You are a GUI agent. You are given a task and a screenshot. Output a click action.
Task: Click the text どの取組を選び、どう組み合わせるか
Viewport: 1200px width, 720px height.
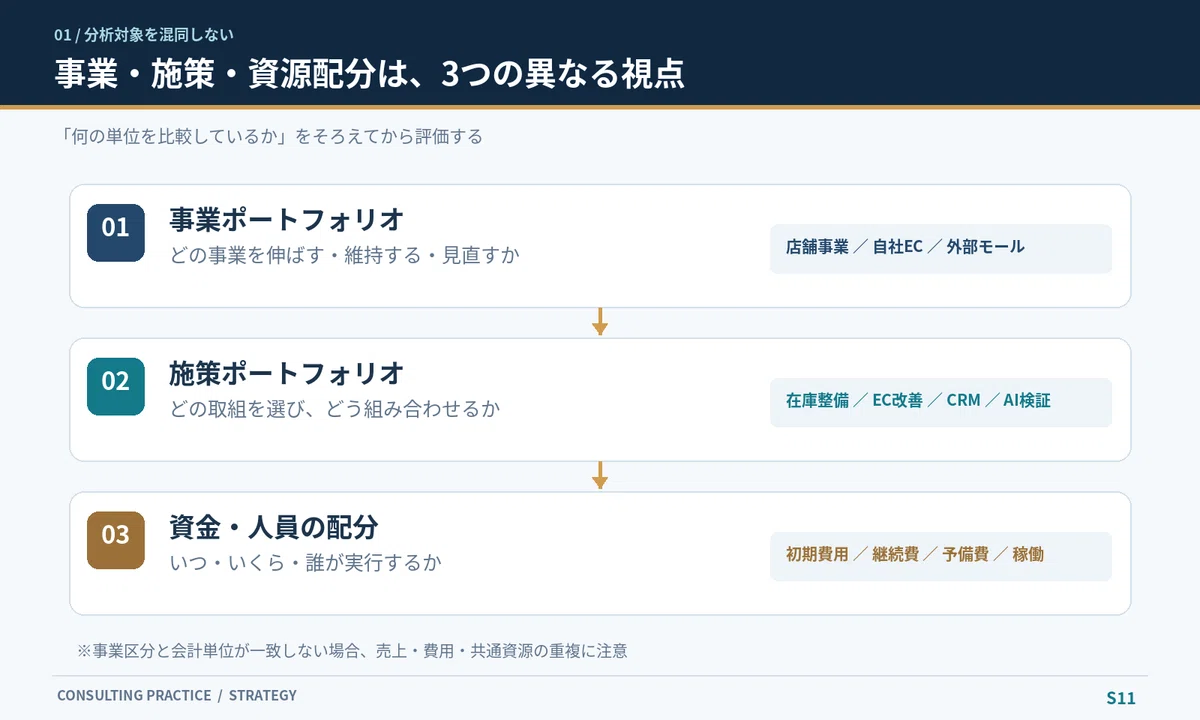(335, 409)
